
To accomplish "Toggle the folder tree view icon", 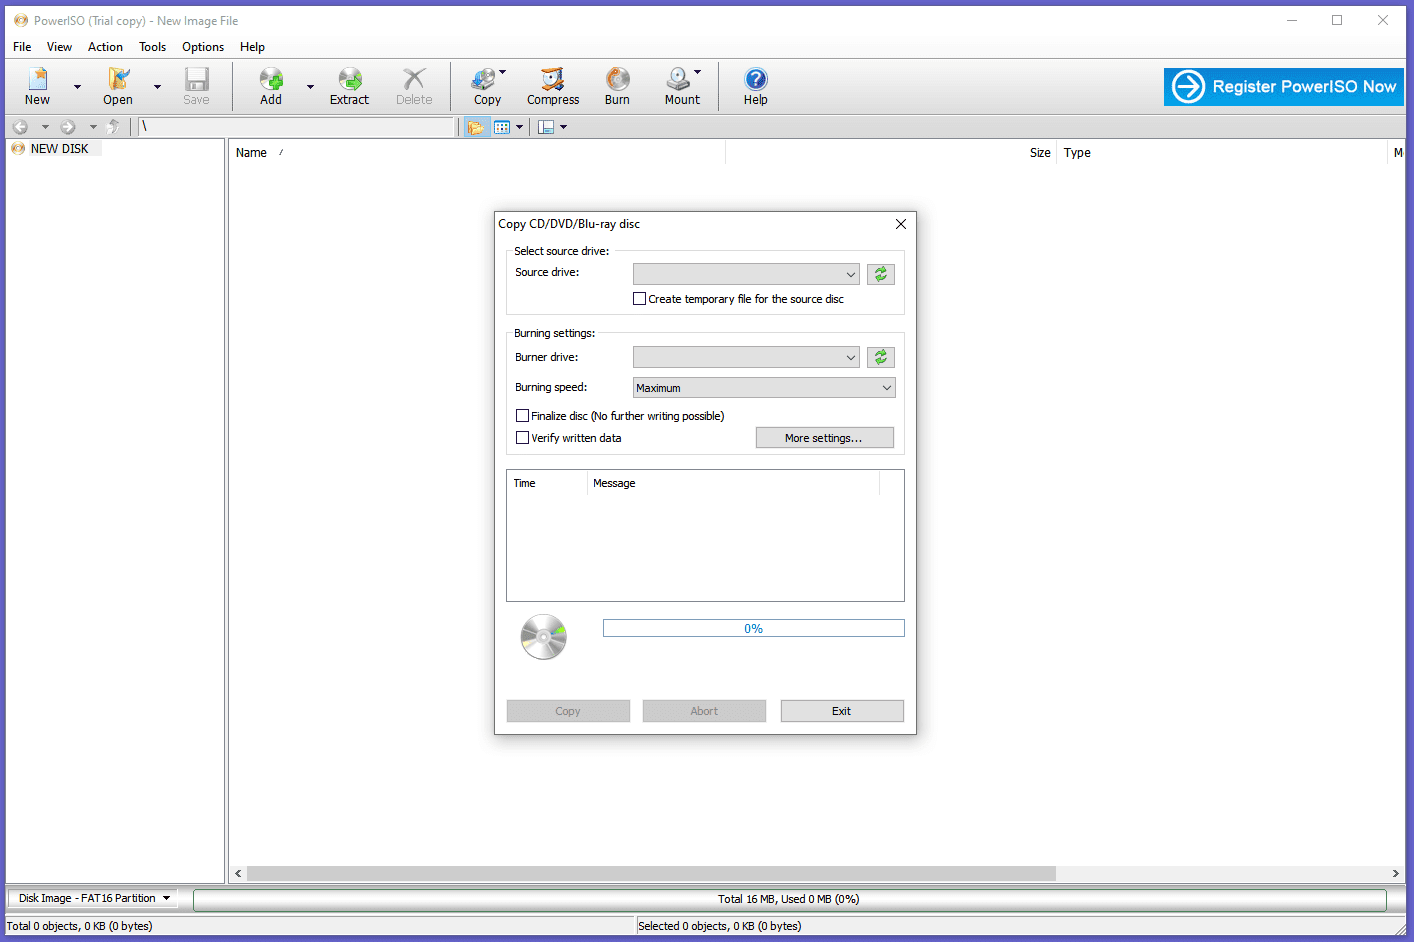I will (x=476, y=127).
